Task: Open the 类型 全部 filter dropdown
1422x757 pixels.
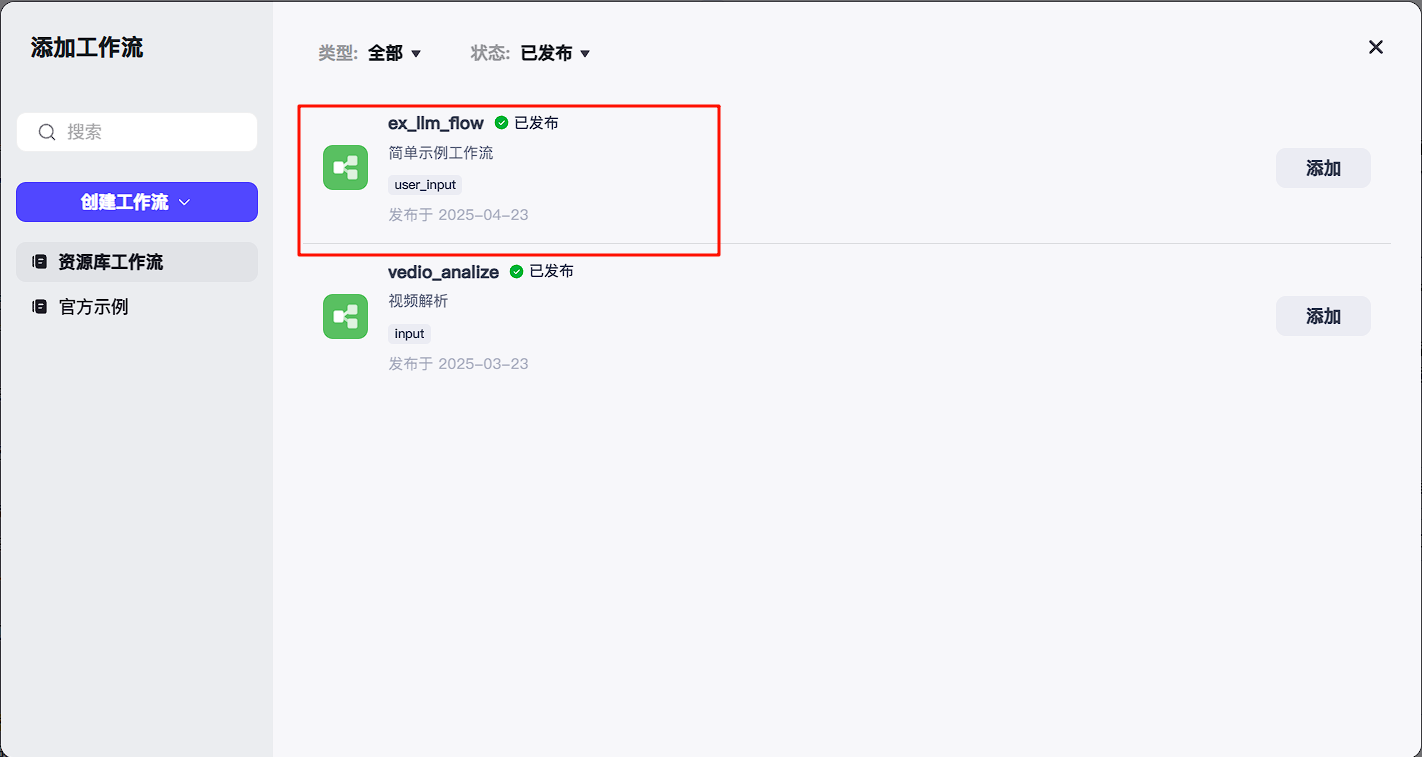Action: click(x=395, y=53)
